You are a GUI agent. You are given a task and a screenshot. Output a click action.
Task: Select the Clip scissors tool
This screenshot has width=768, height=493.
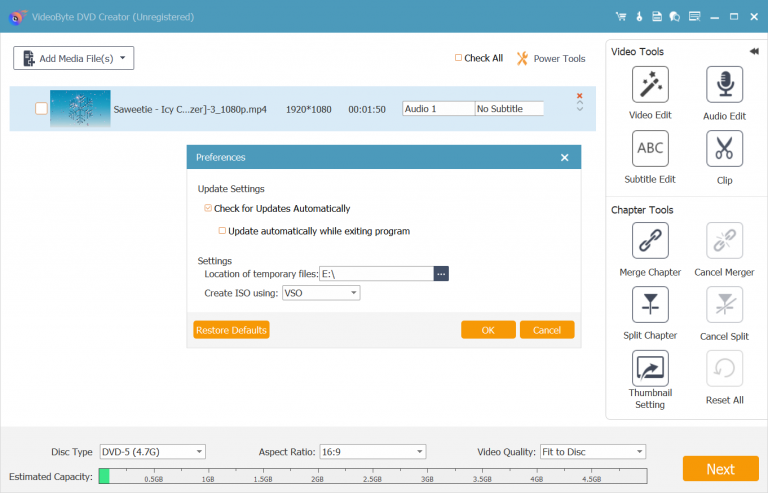pos(724,148)
